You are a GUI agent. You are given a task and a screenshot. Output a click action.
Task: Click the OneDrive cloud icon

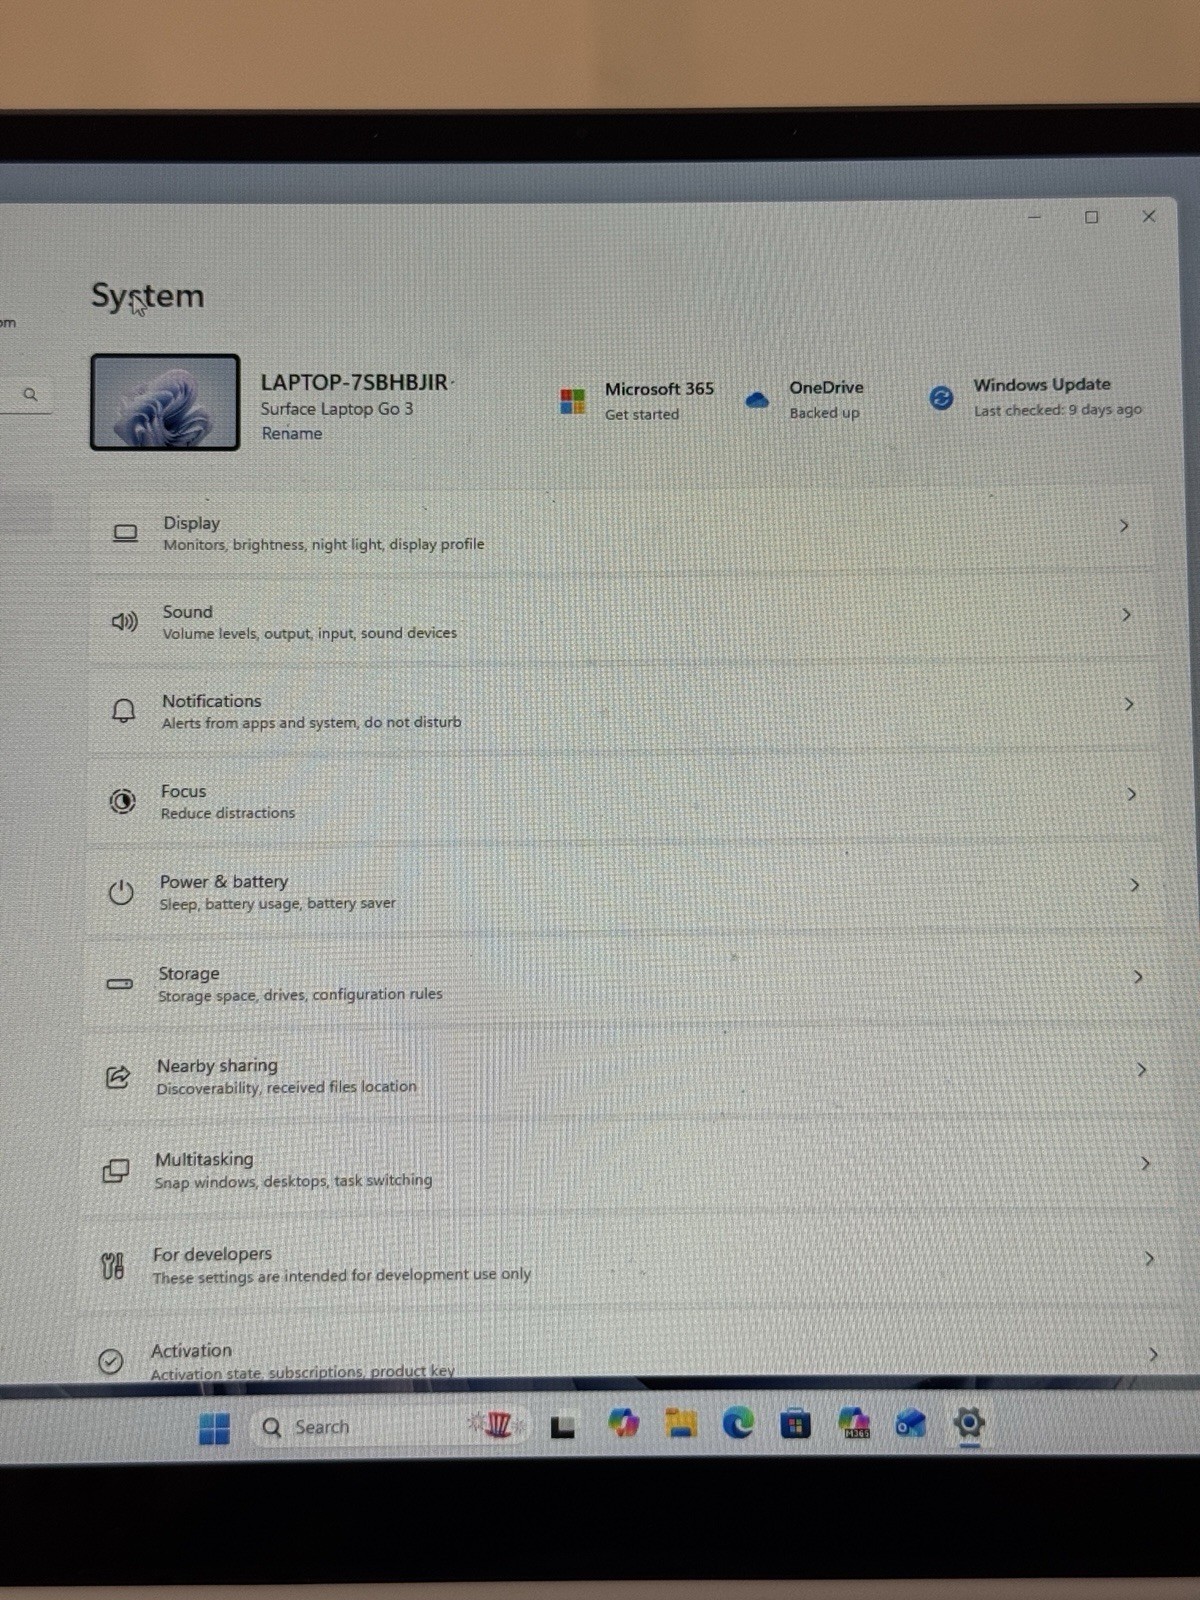click(x=757, y=400)
